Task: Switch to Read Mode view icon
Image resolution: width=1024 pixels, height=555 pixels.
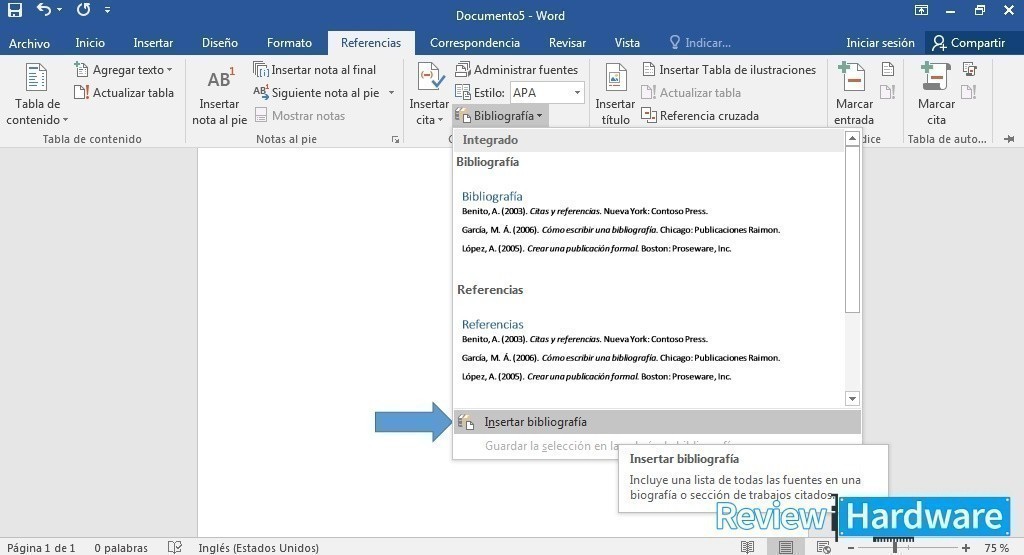Action: click(x=748, y=547)
